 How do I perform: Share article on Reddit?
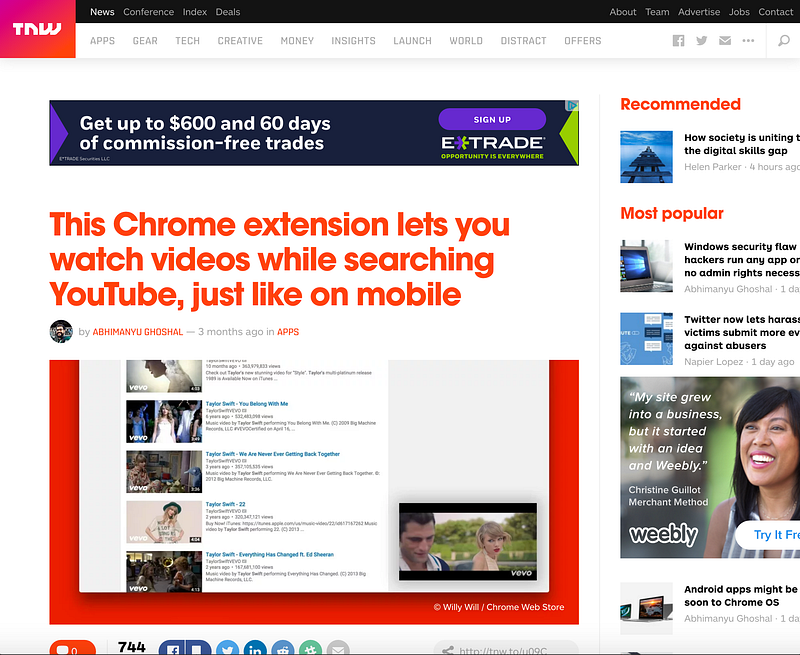(283, 648)
